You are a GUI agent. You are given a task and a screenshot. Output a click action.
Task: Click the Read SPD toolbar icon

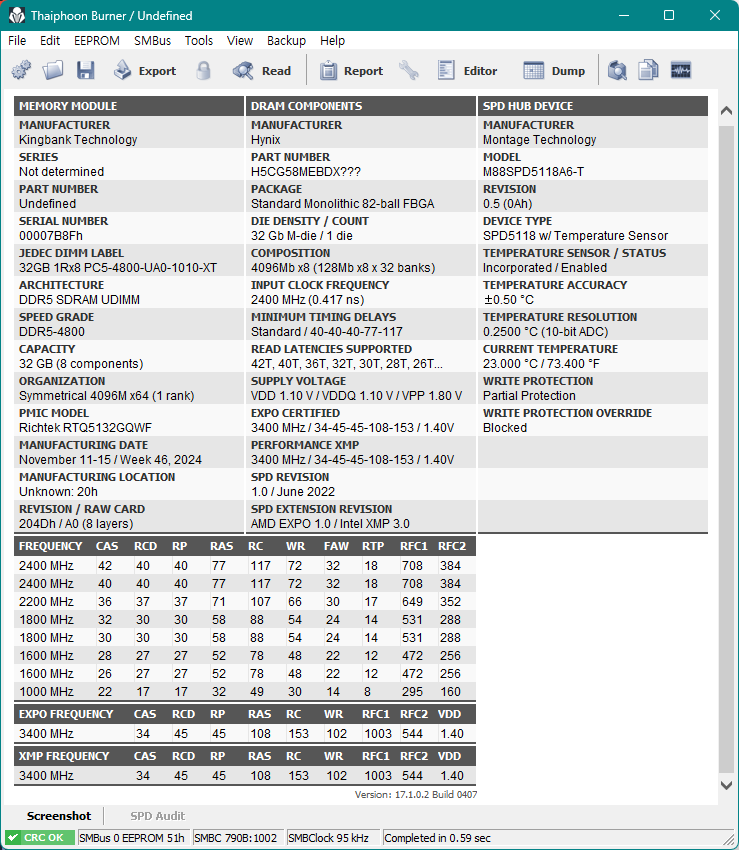tap(243, 70)
